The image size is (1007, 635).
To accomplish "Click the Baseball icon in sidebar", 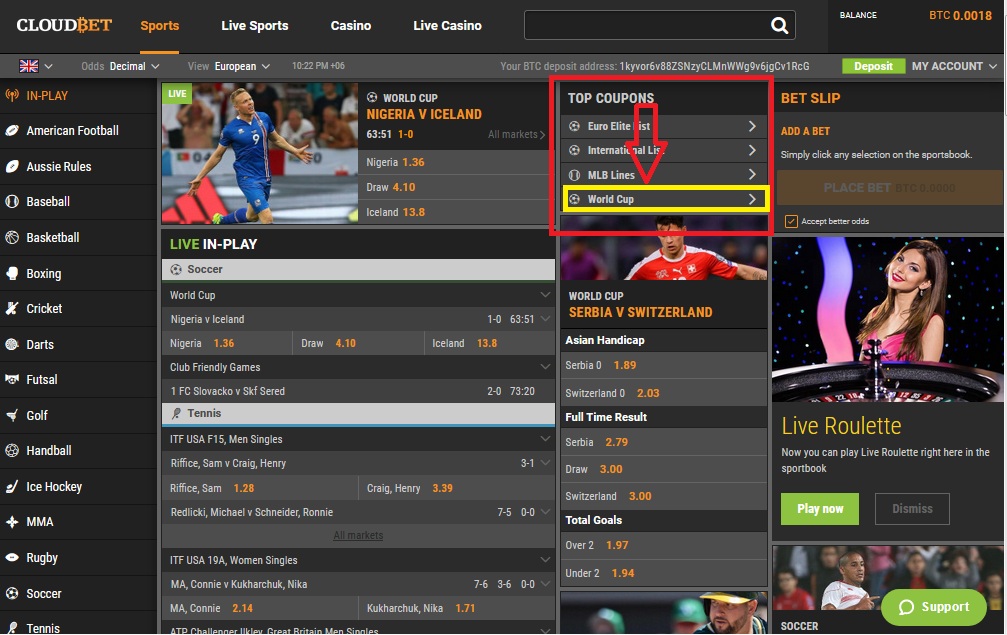I will [x=12, y=202].
